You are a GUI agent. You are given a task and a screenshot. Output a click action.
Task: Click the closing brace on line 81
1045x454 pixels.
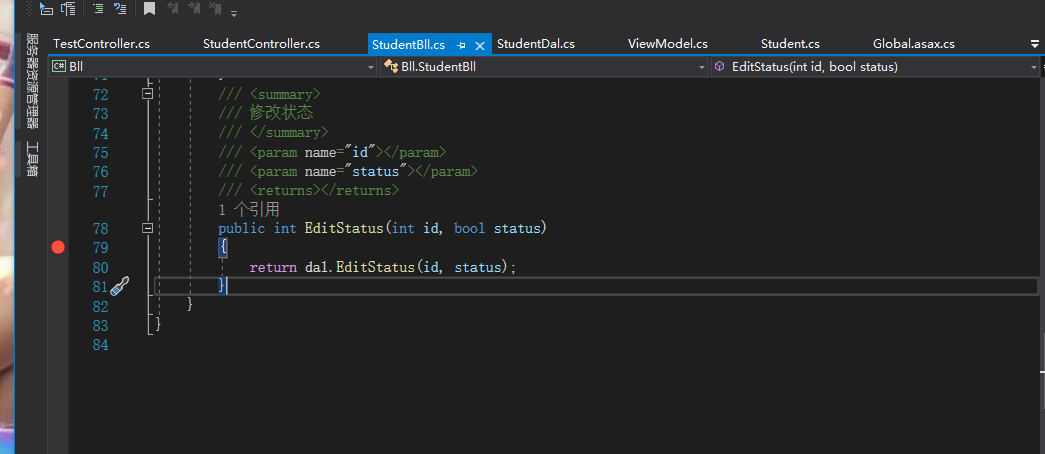pos(223,286)
